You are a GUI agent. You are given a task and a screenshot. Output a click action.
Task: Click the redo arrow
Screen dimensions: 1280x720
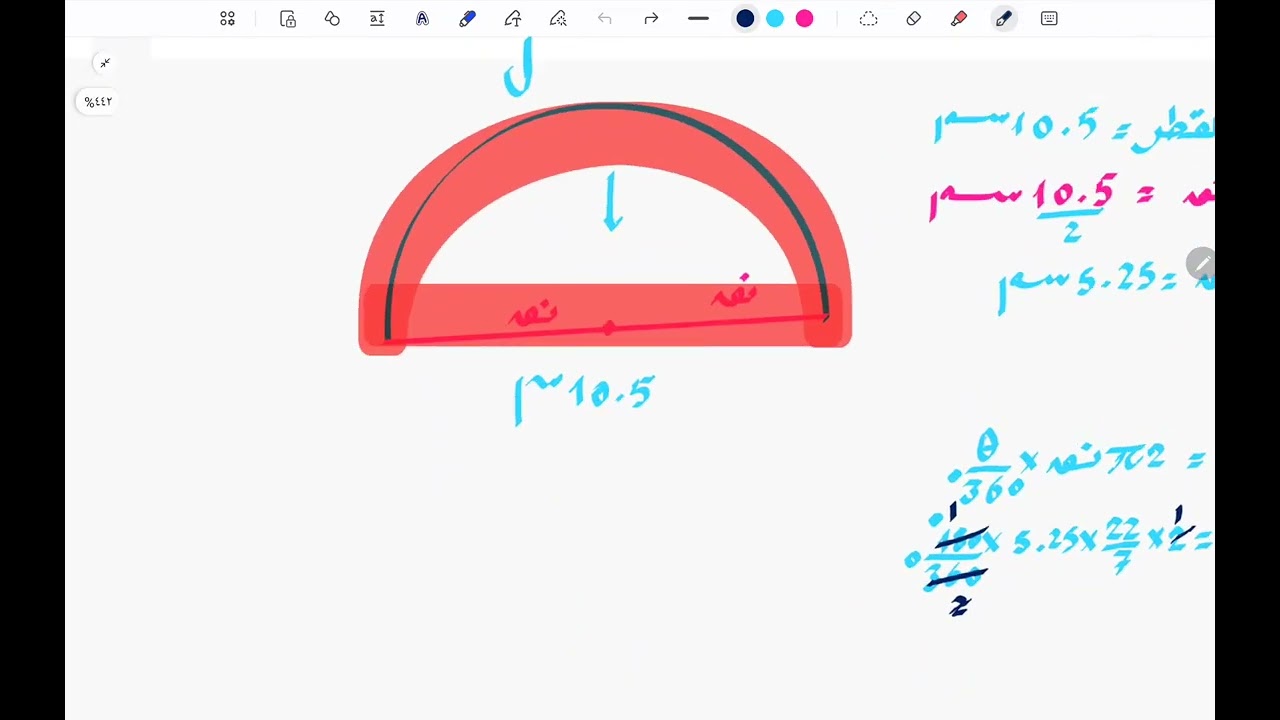click(x=651, y=19)
